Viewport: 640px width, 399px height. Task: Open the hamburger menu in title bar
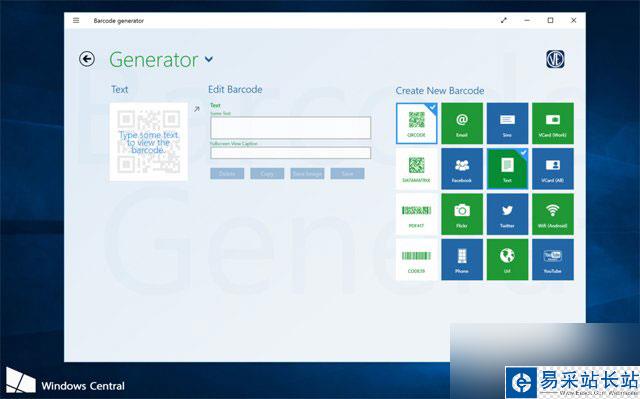click(x=76, y=20)
